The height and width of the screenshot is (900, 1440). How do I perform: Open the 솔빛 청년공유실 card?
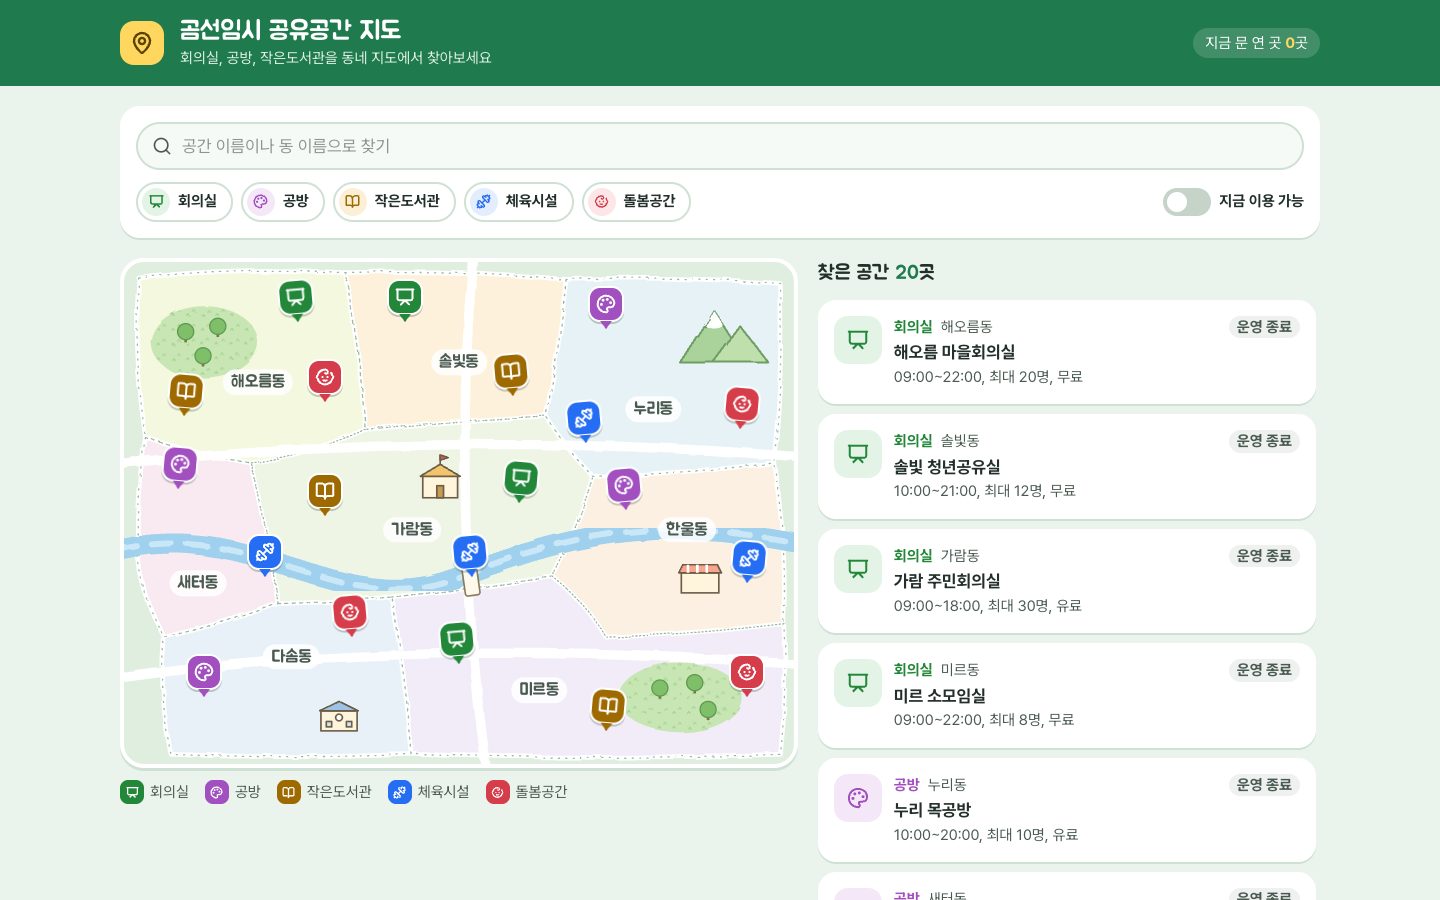pyautogui.click(x=1067, y=466)
